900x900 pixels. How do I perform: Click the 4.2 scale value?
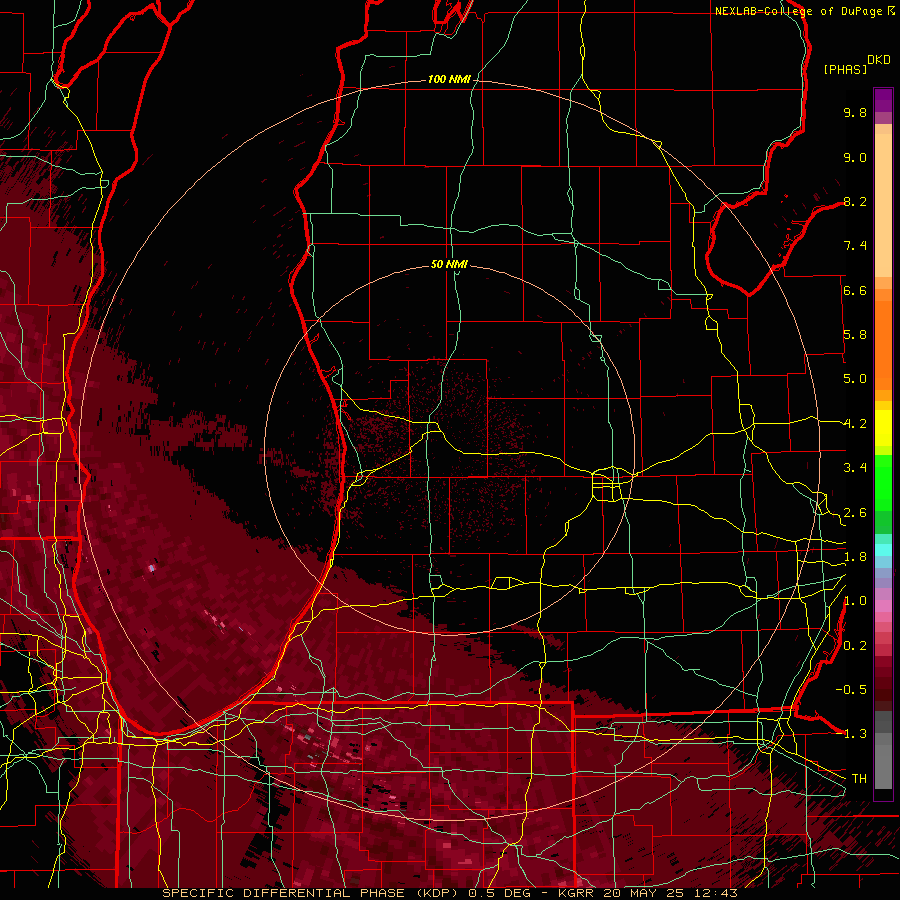coord(855,424)
